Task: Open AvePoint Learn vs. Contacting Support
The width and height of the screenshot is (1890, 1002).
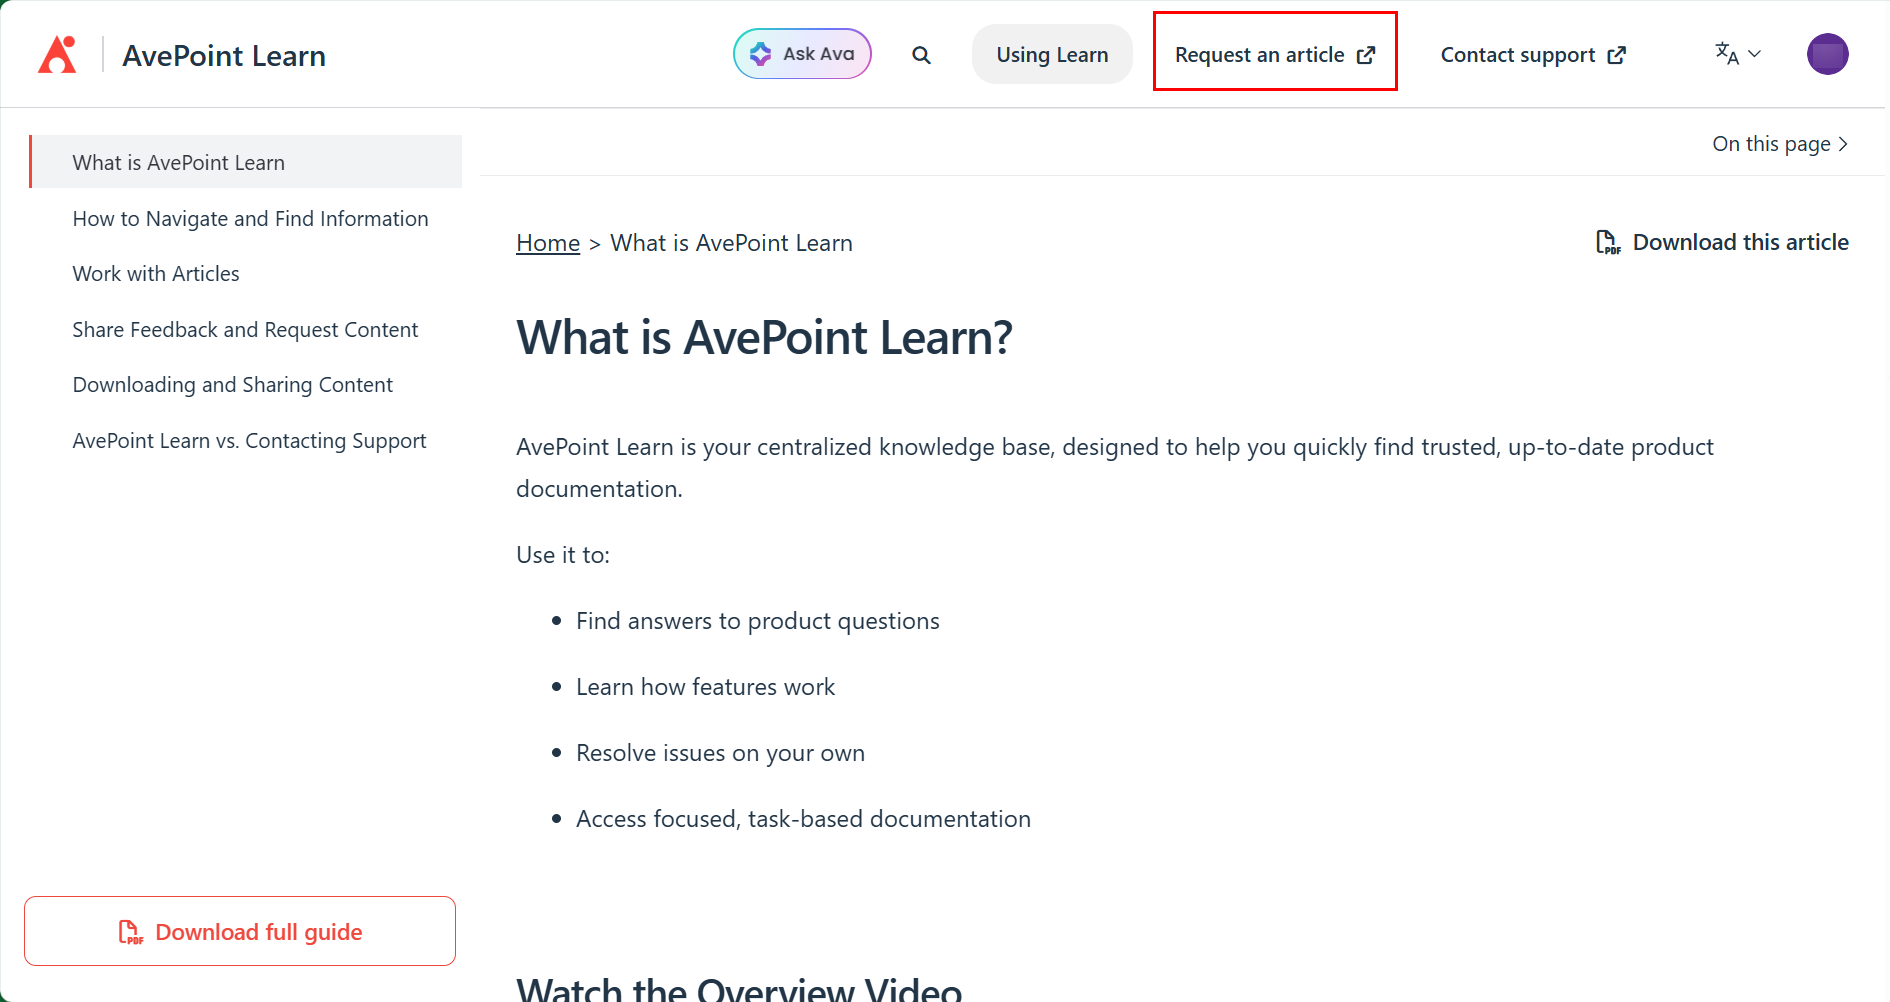Action: [249, 441]
